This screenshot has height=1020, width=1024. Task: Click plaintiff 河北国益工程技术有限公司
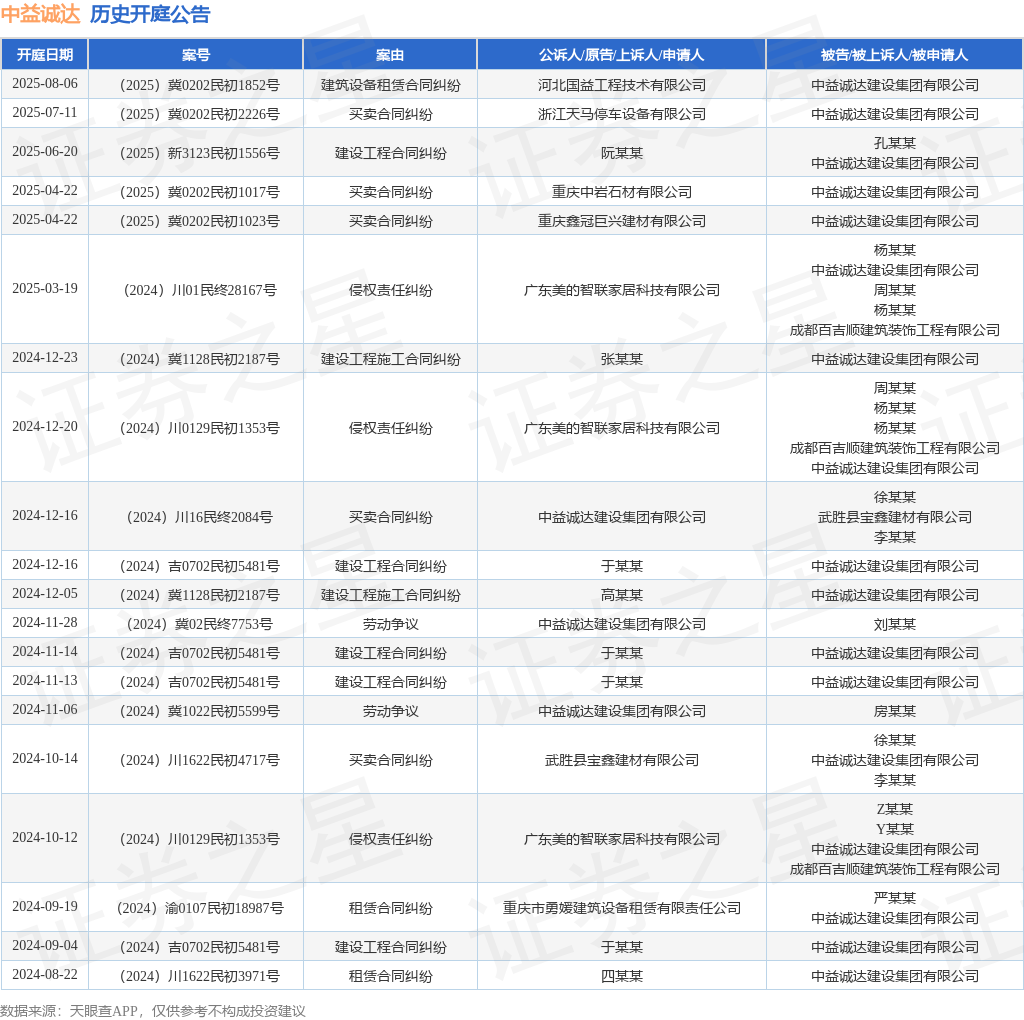(x=622, y=85)
